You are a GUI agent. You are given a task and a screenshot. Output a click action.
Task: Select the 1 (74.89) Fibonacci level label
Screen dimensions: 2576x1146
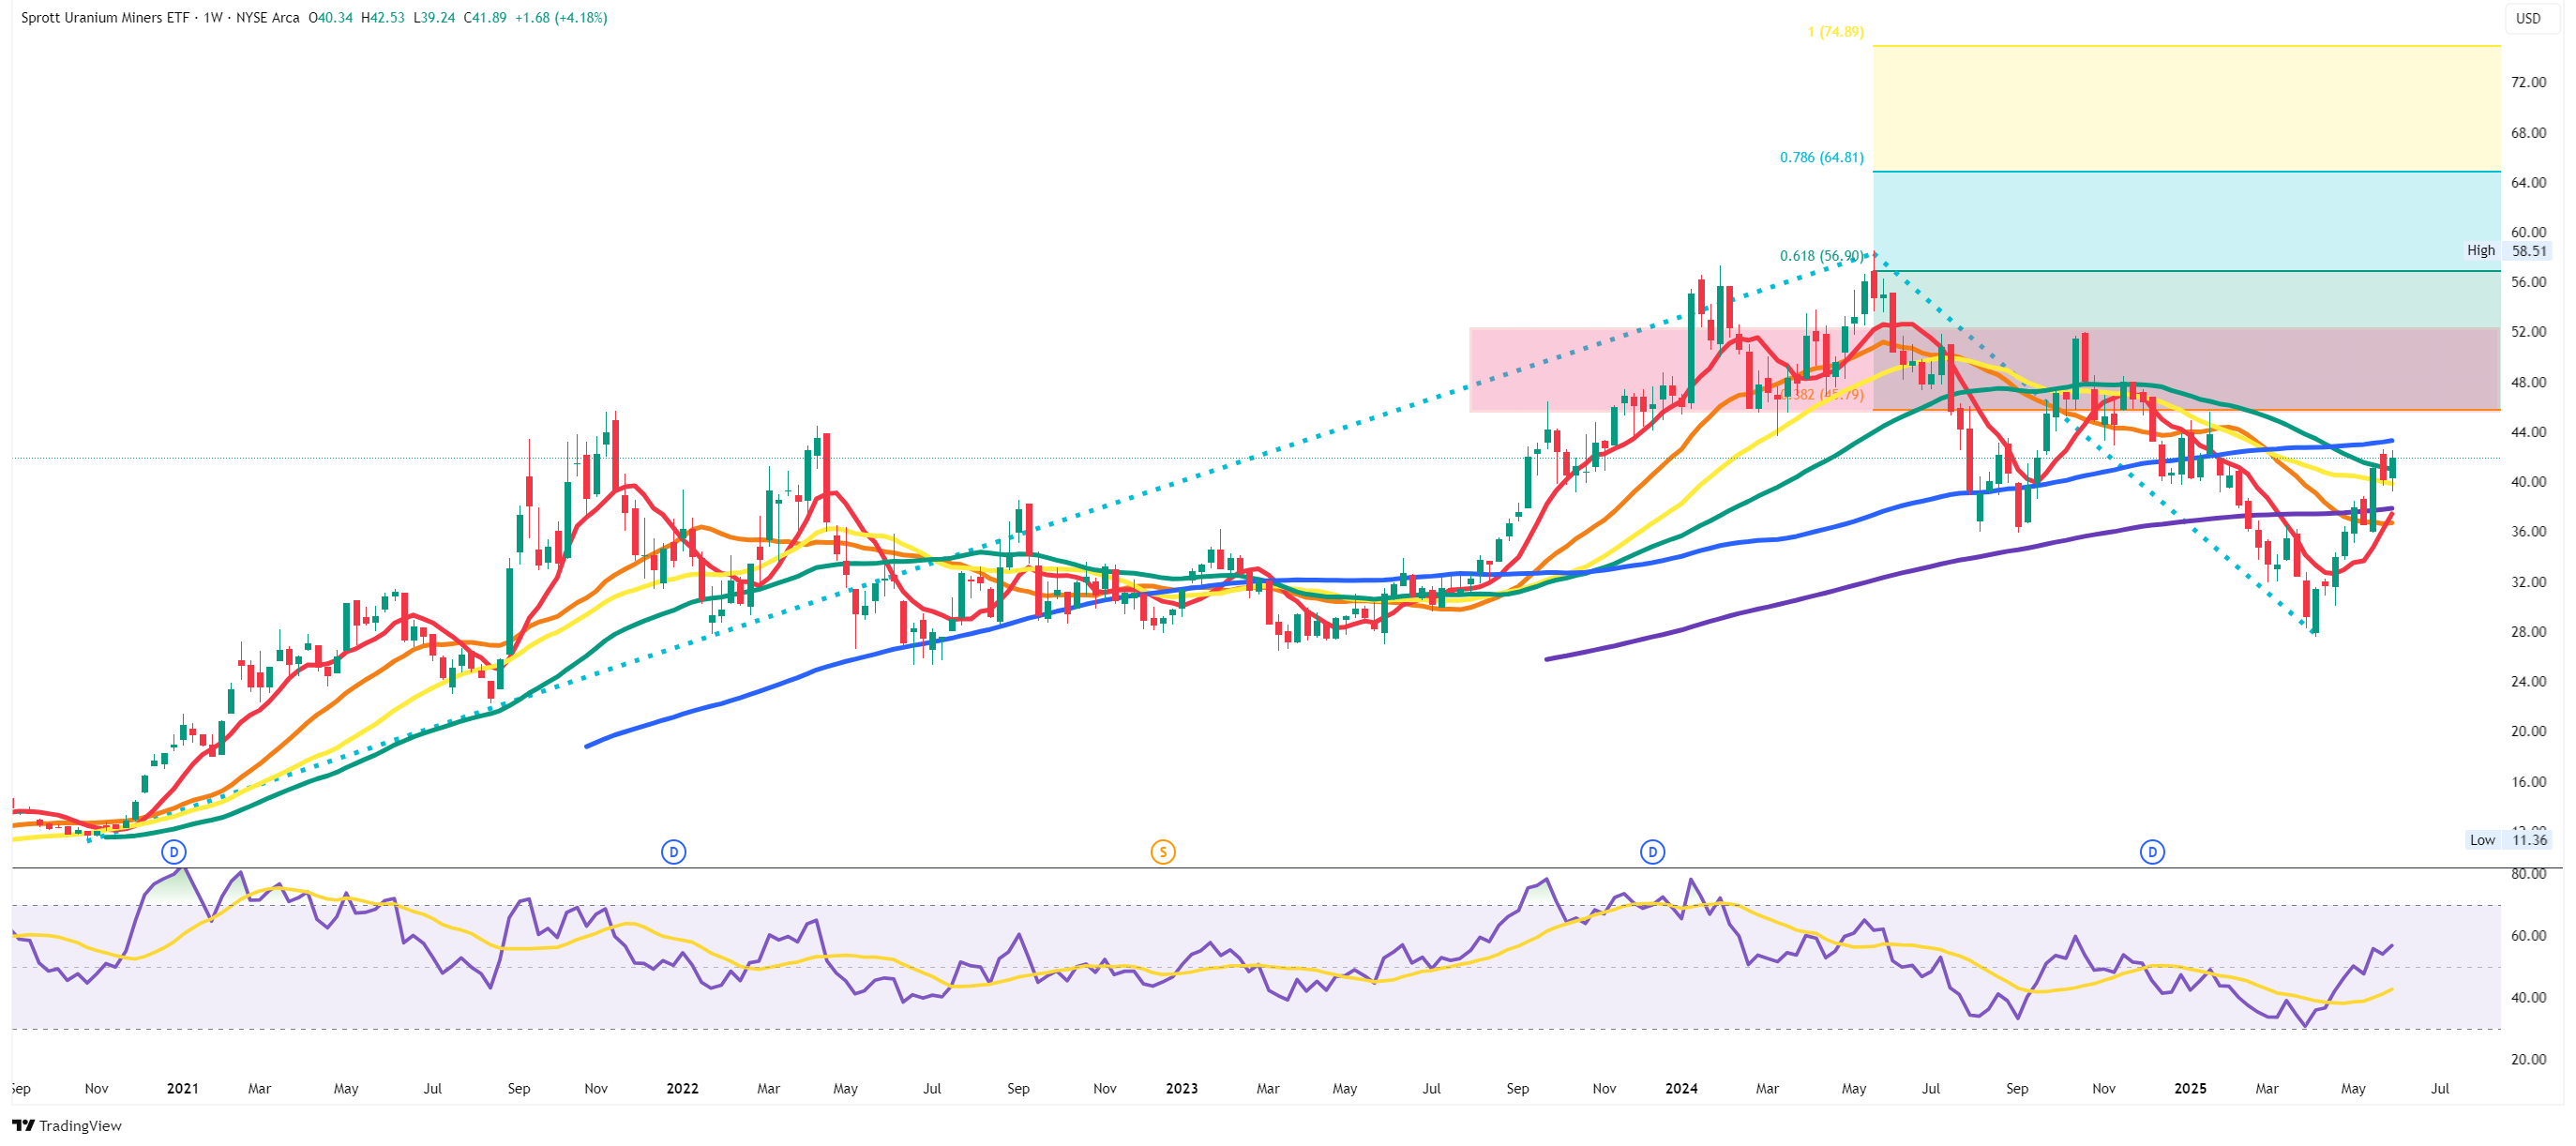coord(1835,32)
